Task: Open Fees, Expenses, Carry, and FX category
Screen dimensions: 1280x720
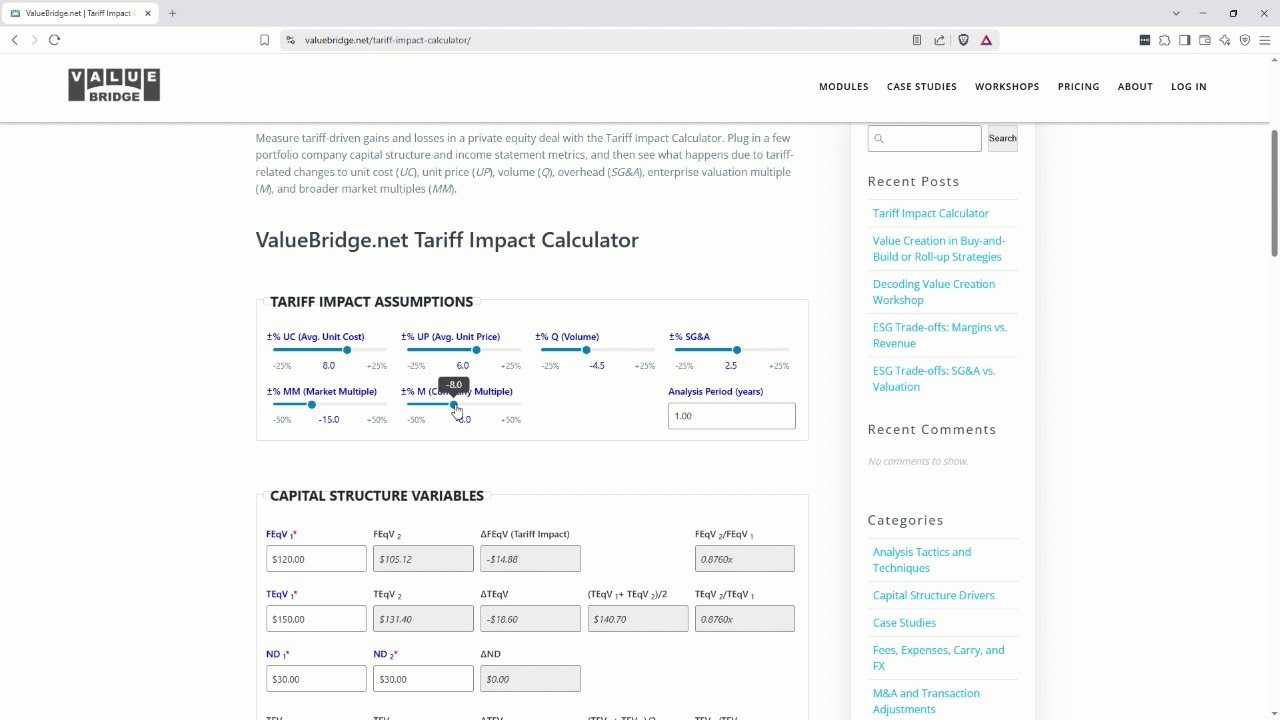Action: point(939,658)
